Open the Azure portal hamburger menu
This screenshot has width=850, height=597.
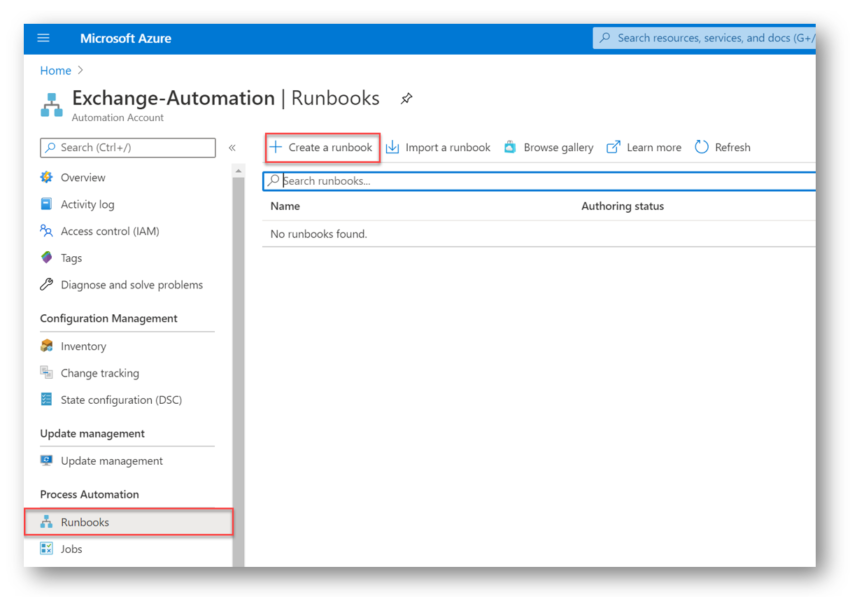[43, 38]
